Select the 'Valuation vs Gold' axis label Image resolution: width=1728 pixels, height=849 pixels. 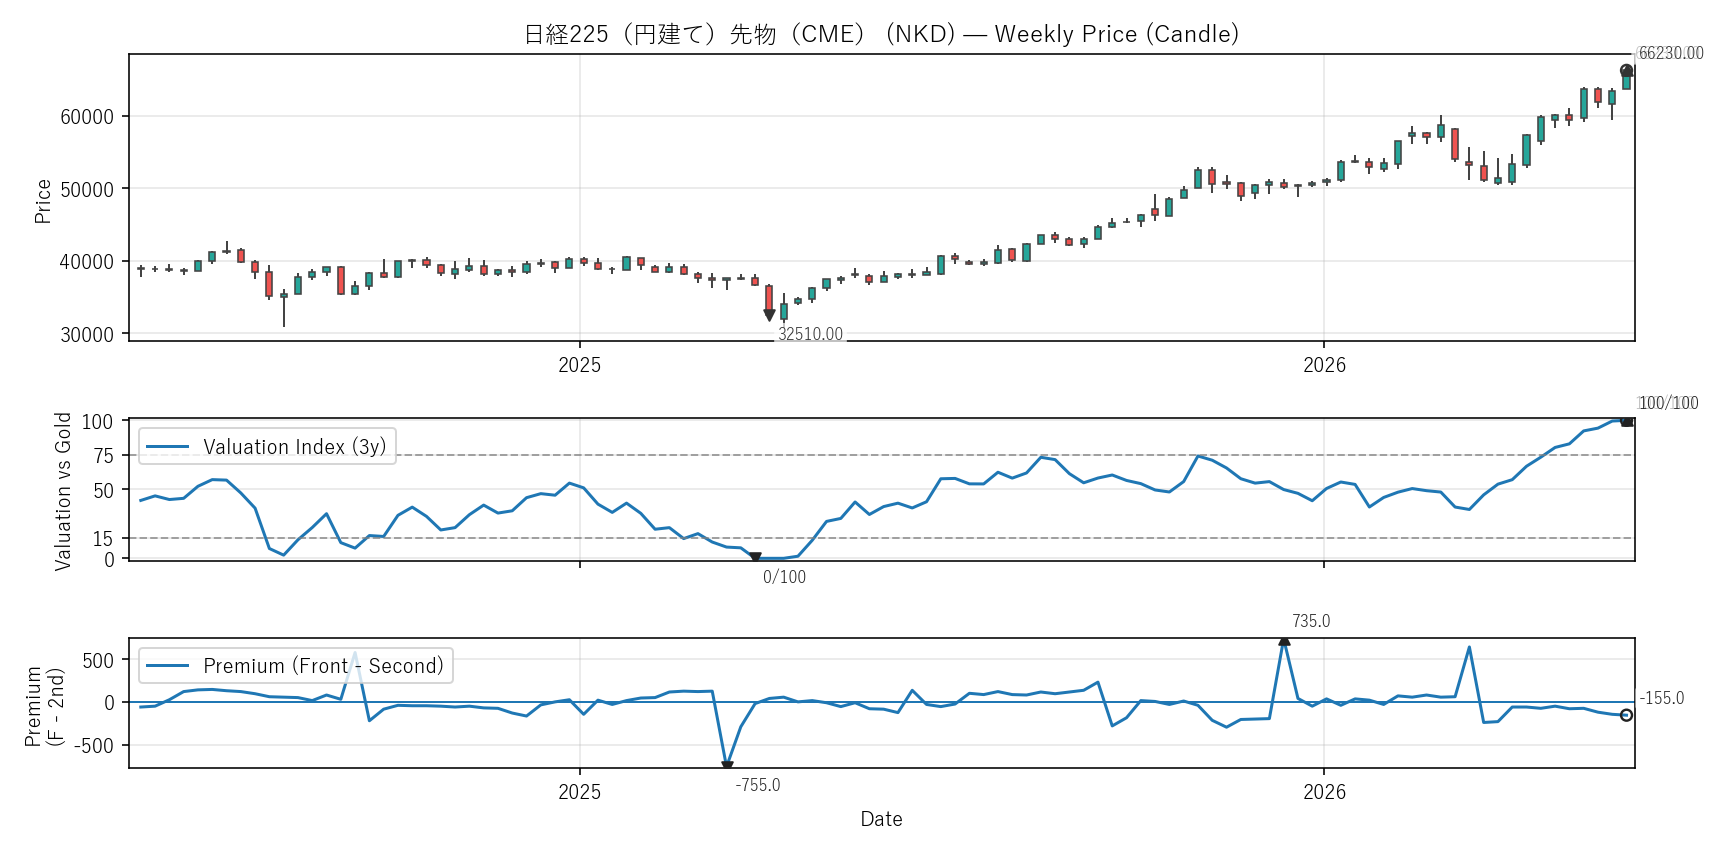tap(63, 491)
